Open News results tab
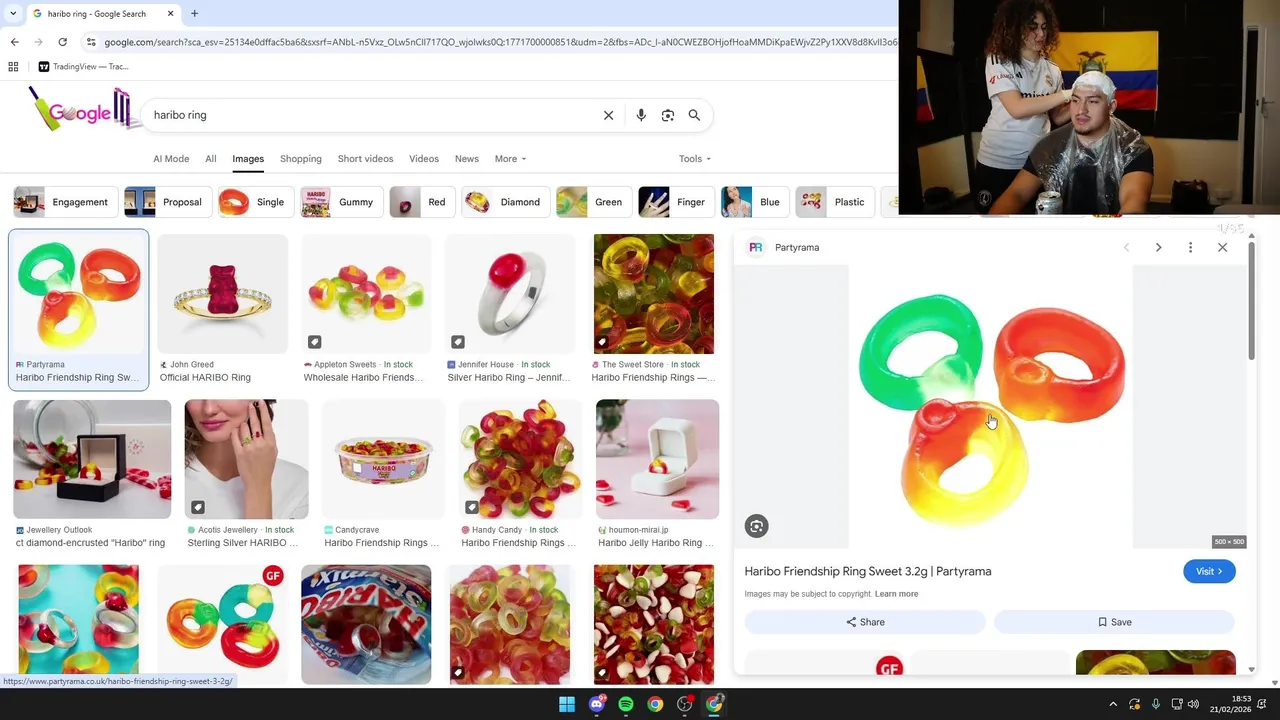Image resolution: width=1280 pixels, height=720 pixels. (x=467, y=159)
